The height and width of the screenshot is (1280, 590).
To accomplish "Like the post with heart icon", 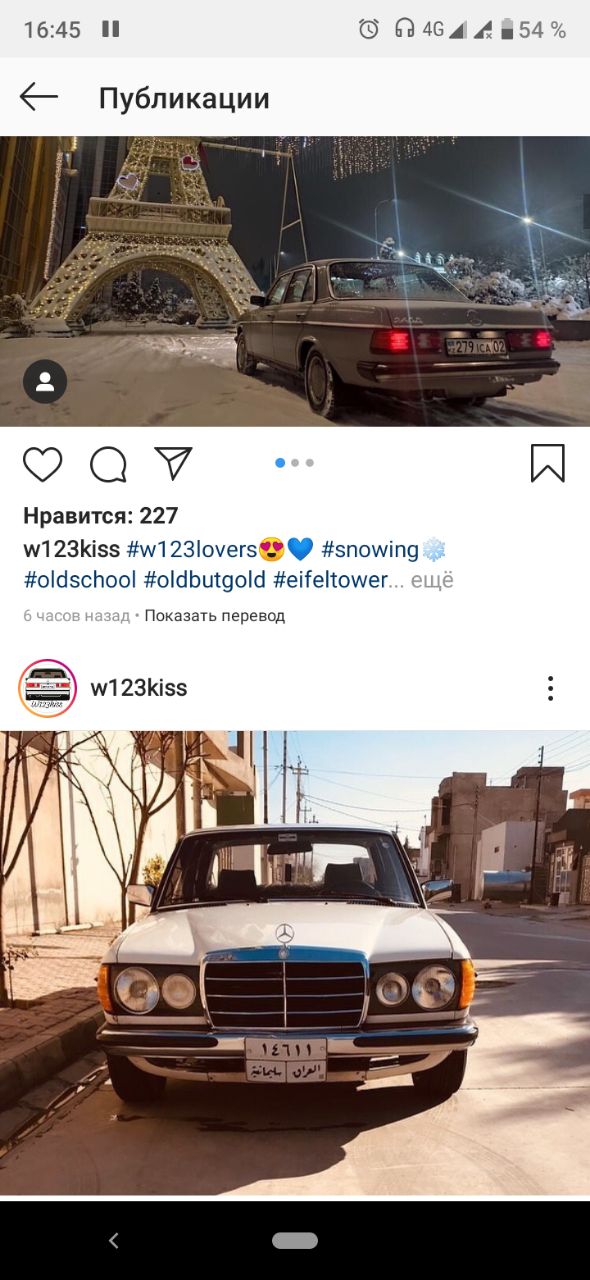I will click(x=43, y=464).
